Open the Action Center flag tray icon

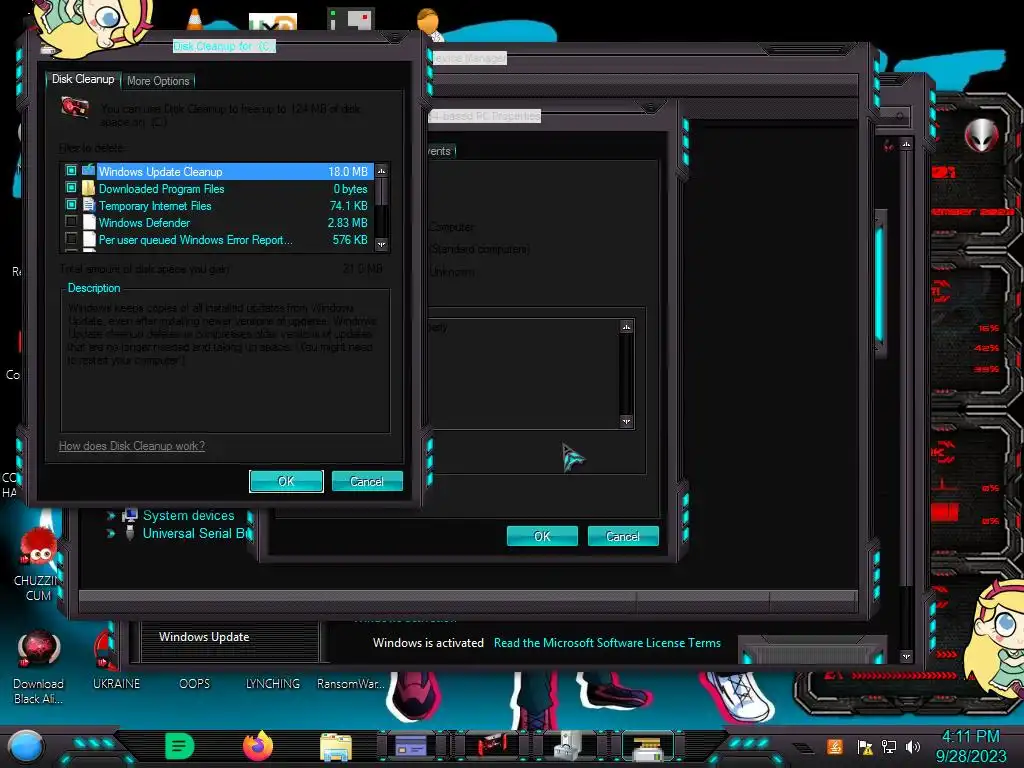point(865,747)
